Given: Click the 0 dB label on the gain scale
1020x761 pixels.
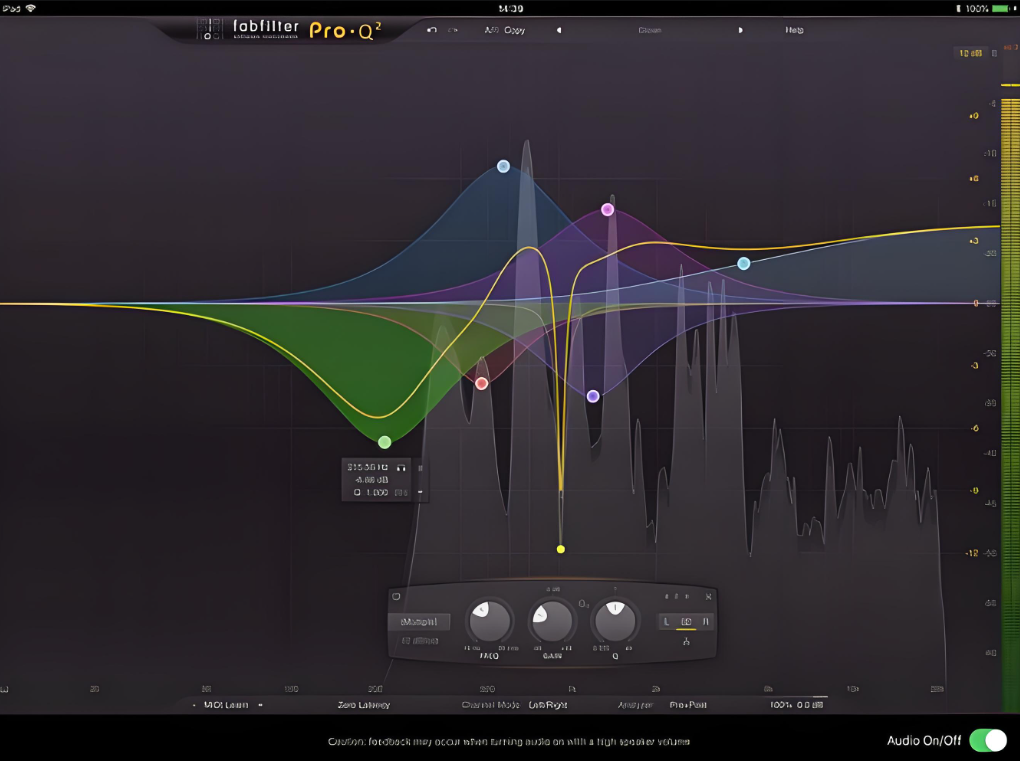Looking at the screenshot, I should click(975, 304).
